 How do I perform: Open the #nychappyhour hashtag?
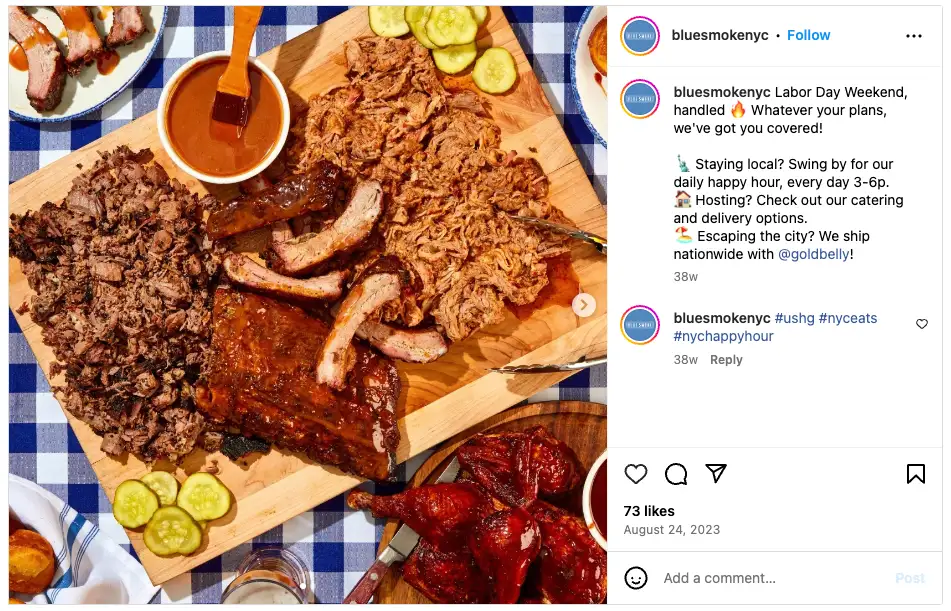pyautogui.click(x=723, y=336)
